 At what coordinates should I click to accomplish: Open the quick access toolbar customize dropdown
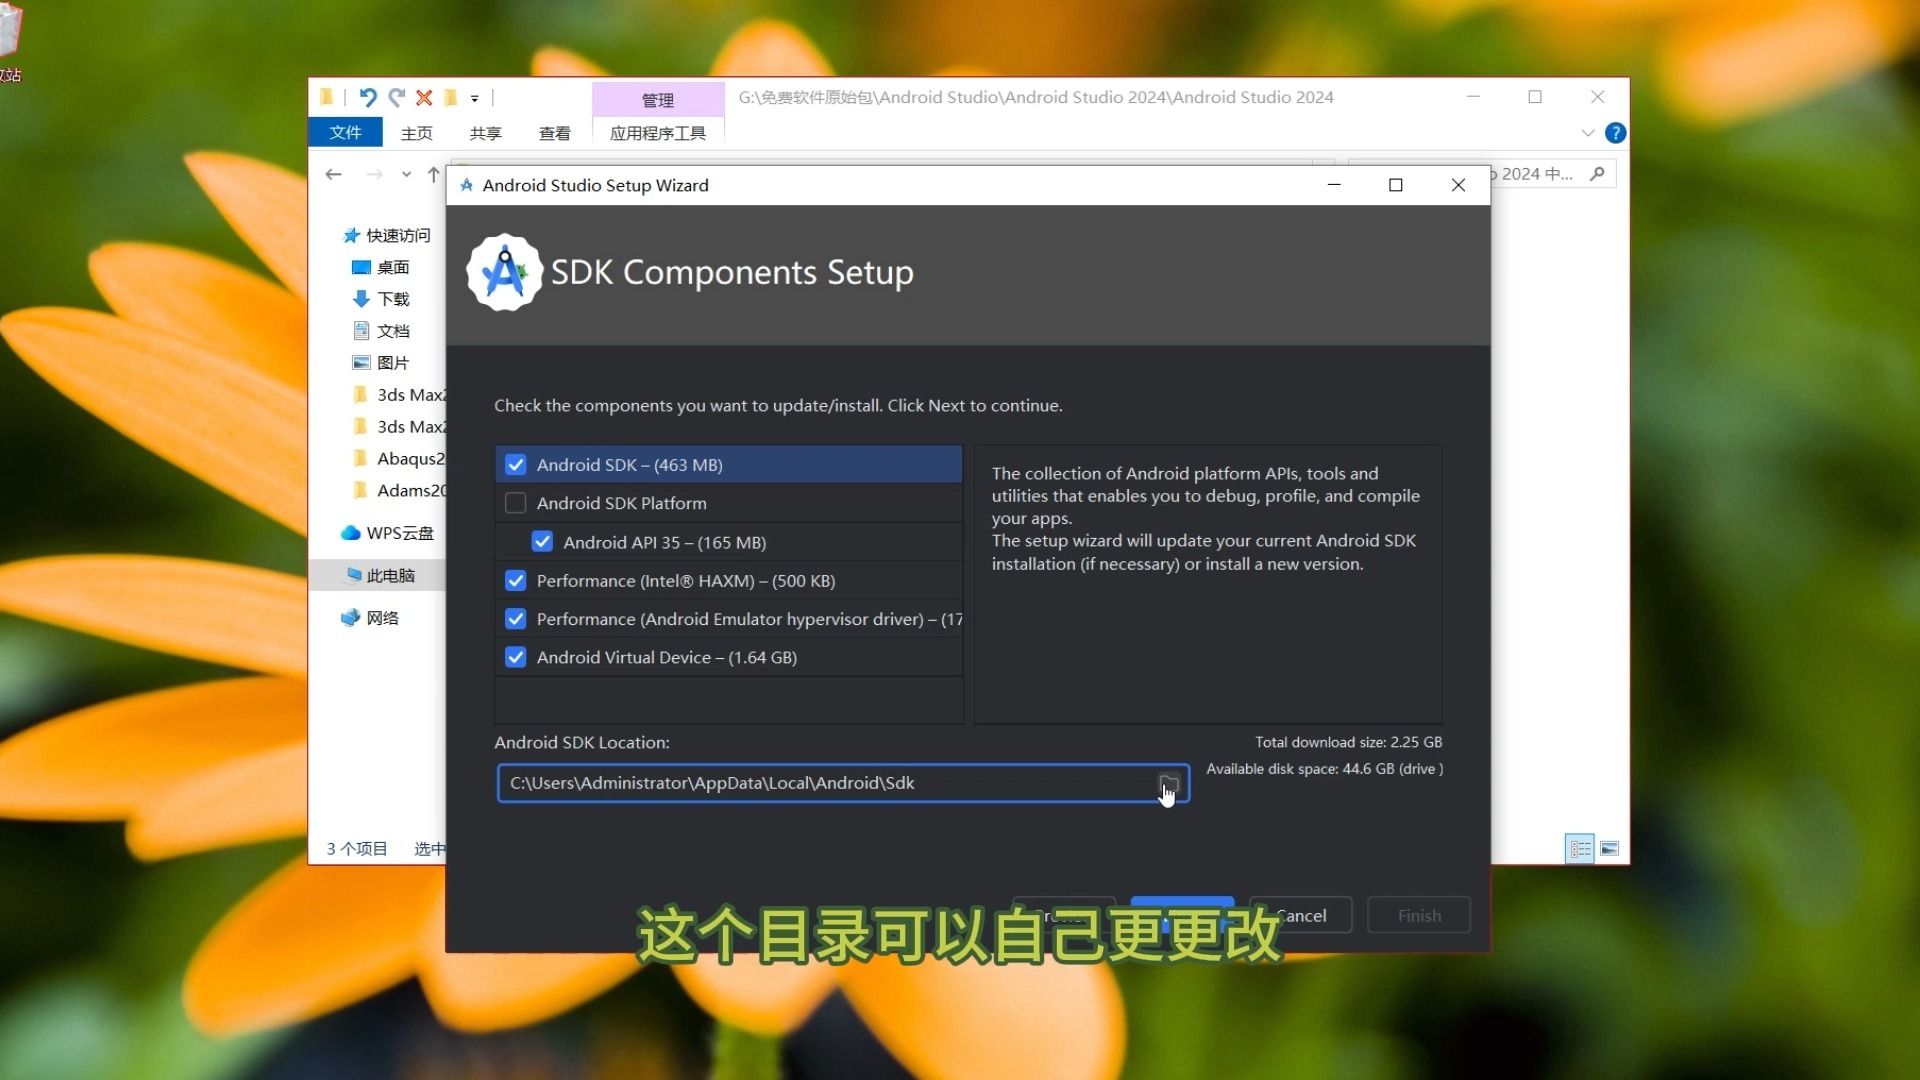coord(475,98)
